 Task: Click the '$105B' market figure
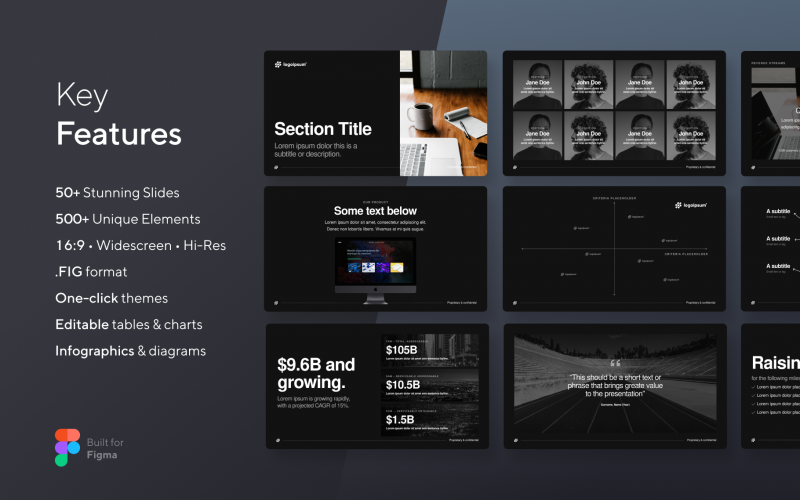[x=402, y=350]
